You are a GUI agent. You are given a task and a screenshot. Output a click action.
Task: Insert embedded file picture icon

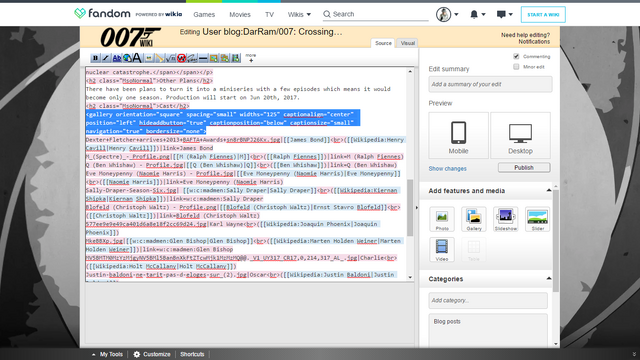(149, 58)
